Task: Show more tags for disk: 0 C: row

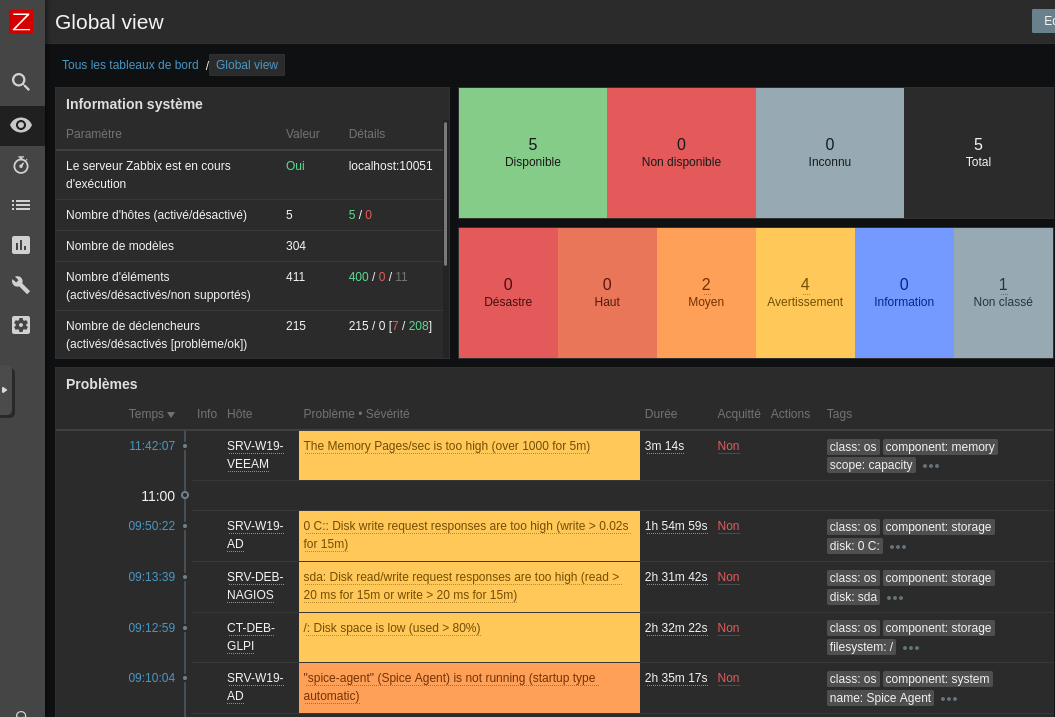Action: (898, 546)
